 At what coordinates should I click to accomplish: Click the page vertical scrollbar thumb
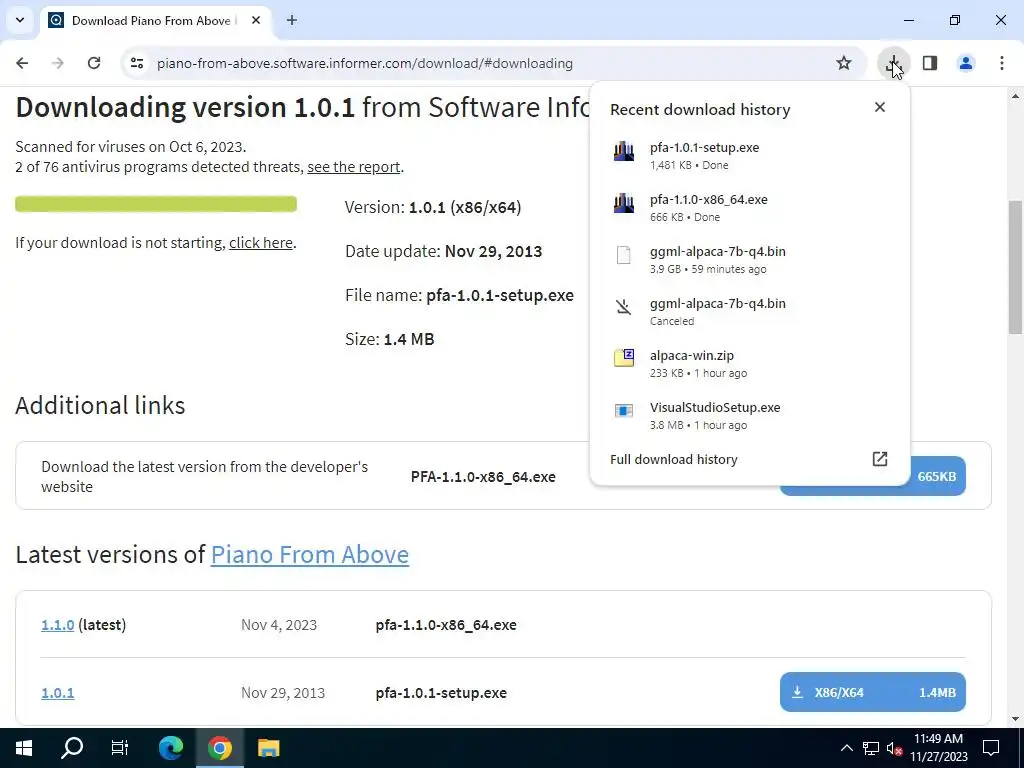(x=1015, y=268)
